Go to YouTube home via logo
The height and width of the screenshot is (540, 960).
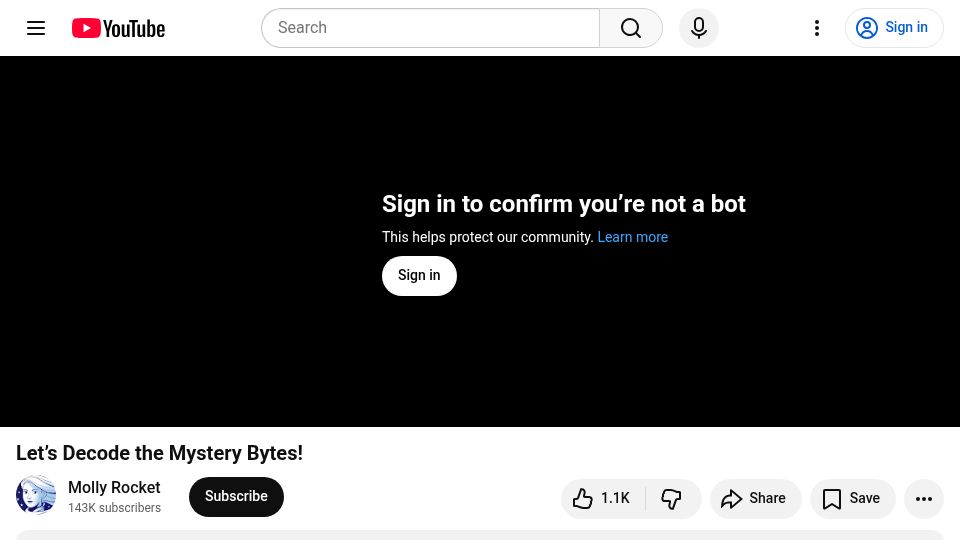(x=118, y=28)
